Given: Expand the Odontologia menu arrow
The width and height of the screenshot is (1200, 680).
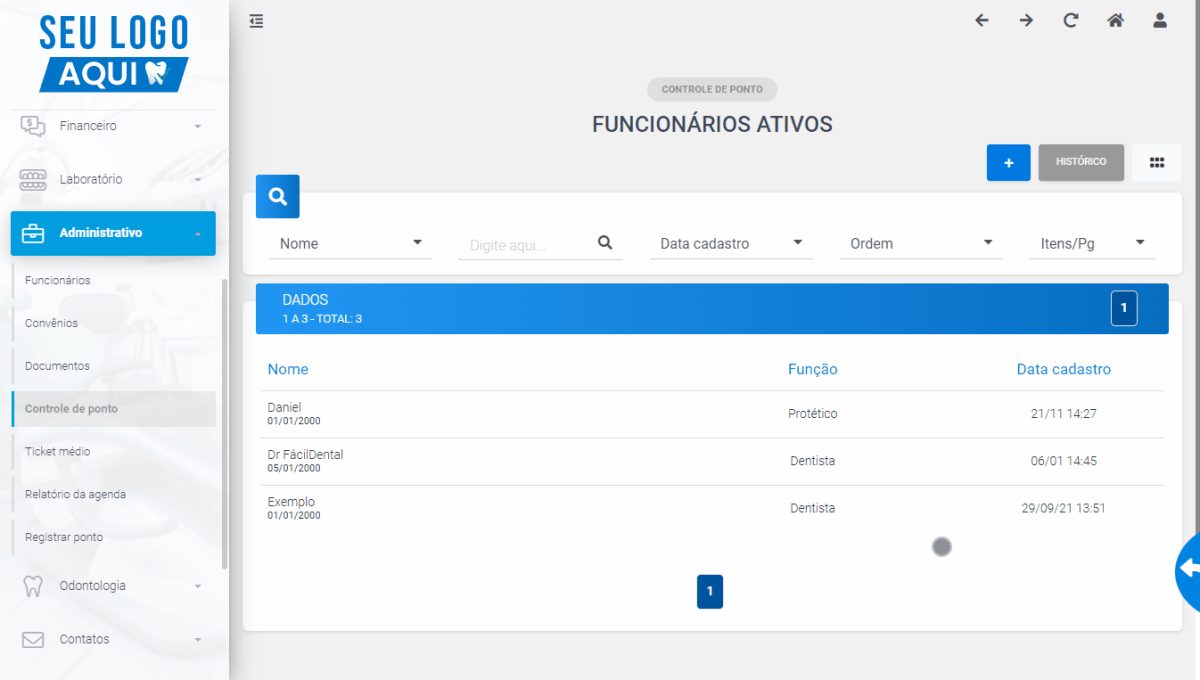Looking at the screenshot, I should click(198, 587).
